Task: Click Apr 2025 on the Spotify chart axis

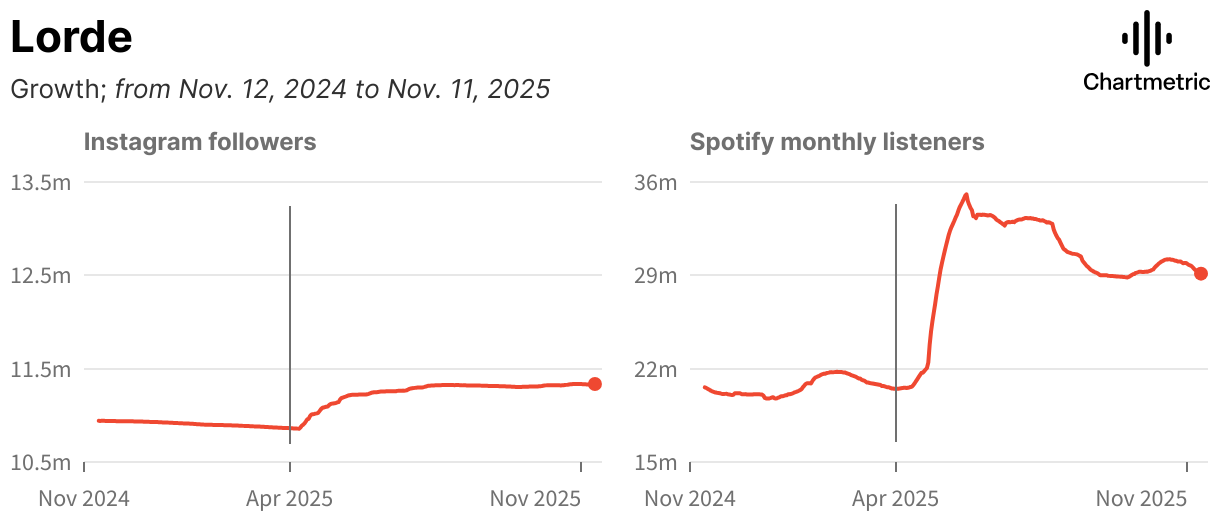Action: click(x=896, y=497)
